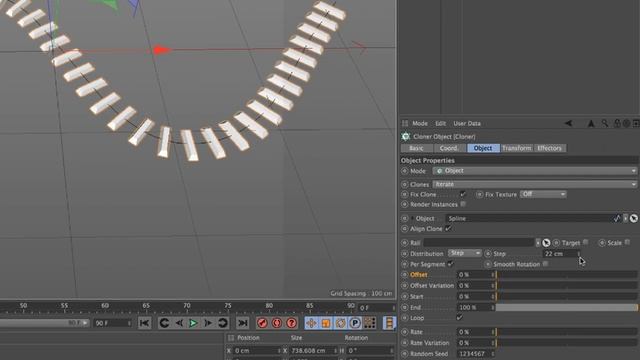Image resolution: width=640 pixels, height=360 pixels.
Task: Toggle Attribute Manager lock icon
Action: click(x=617, y=123)
